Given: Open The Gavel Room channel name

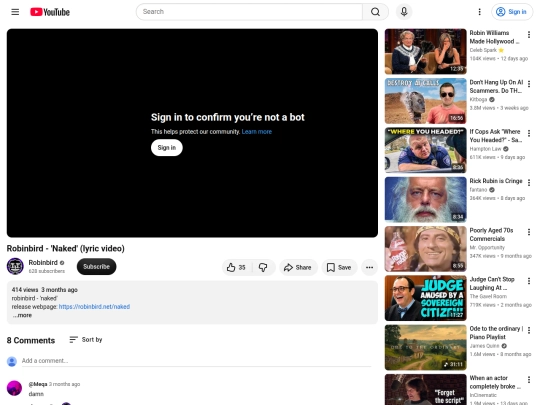Looking at the screenshot, I should (x=488, y=296).
